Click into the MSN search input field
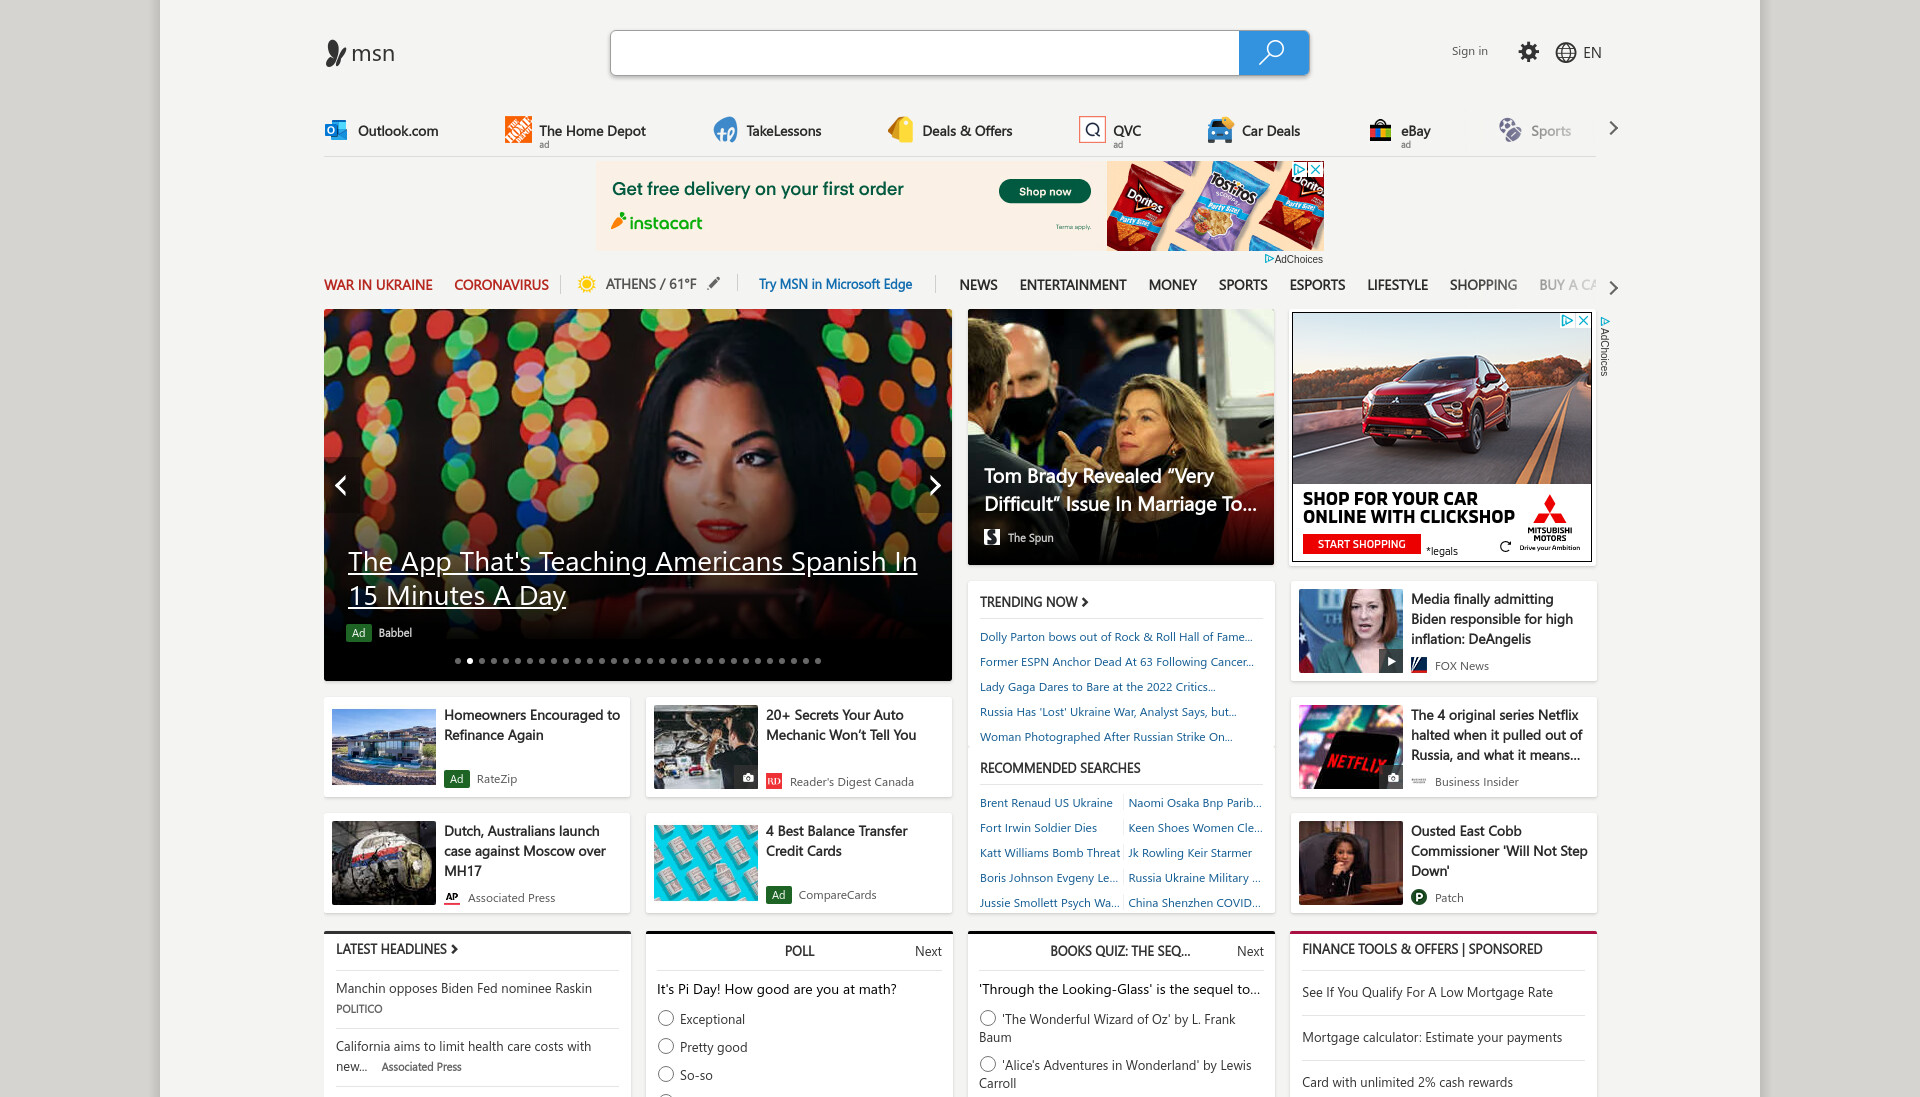1920x1097 pixels. pyautogui.click(x=924, y=53)
